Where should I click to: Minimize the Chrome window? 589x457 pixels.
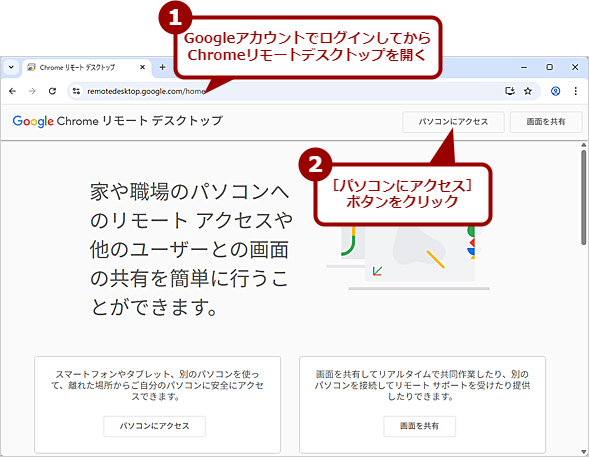pyautogui.click(x=524, y=67)
